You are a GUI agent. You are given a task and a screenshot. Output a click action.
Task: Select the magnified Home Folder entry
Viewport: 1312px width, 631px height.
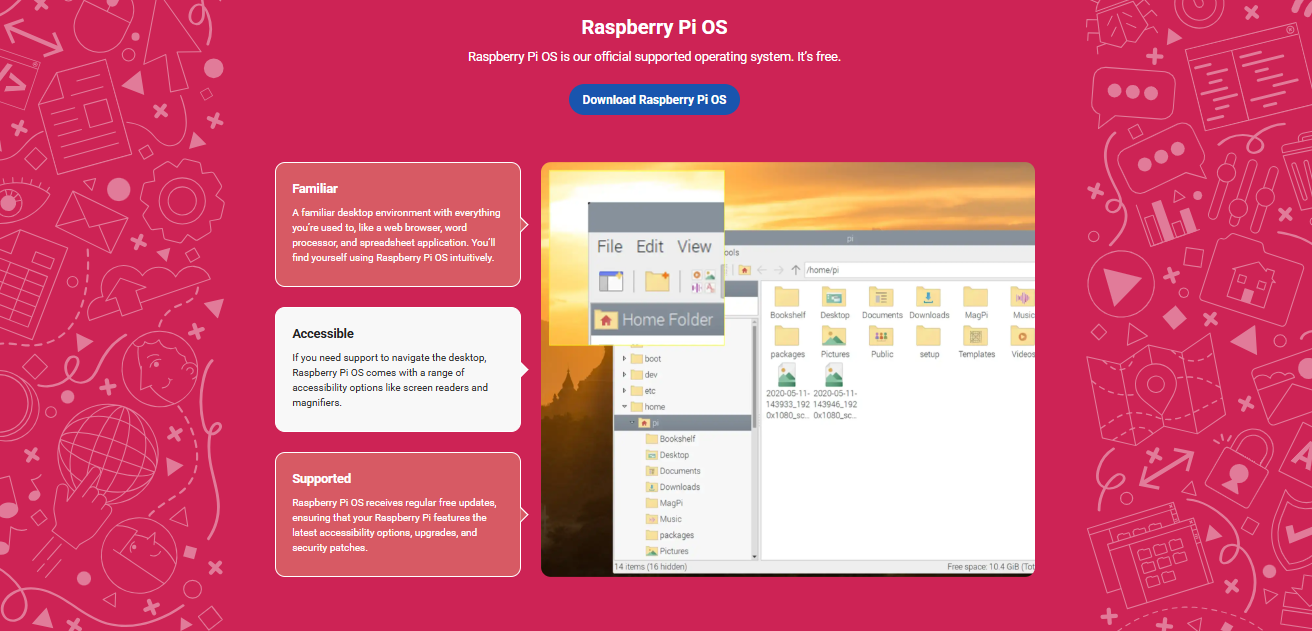tap(656, 319)
